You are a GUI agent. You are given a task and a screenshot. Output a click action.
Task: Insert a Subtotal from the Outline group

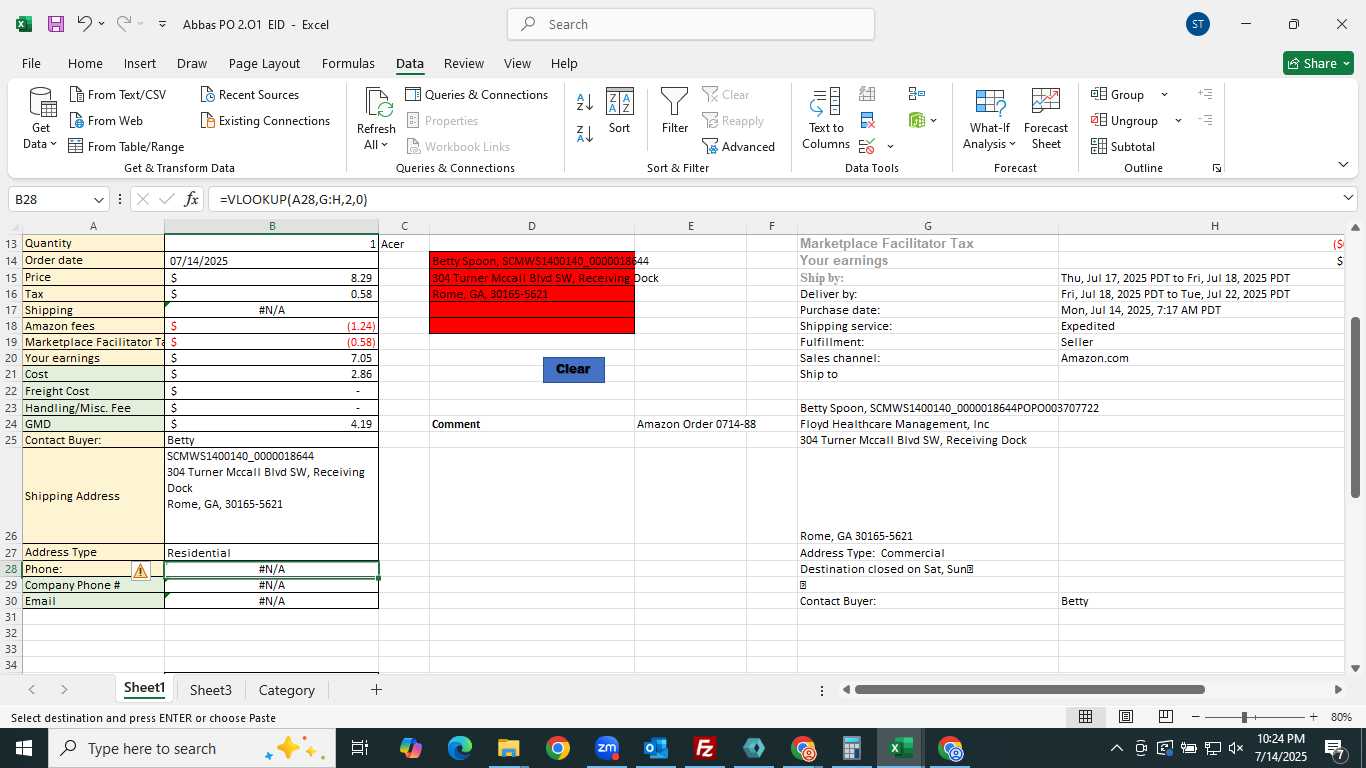[x=1123, y=147]
